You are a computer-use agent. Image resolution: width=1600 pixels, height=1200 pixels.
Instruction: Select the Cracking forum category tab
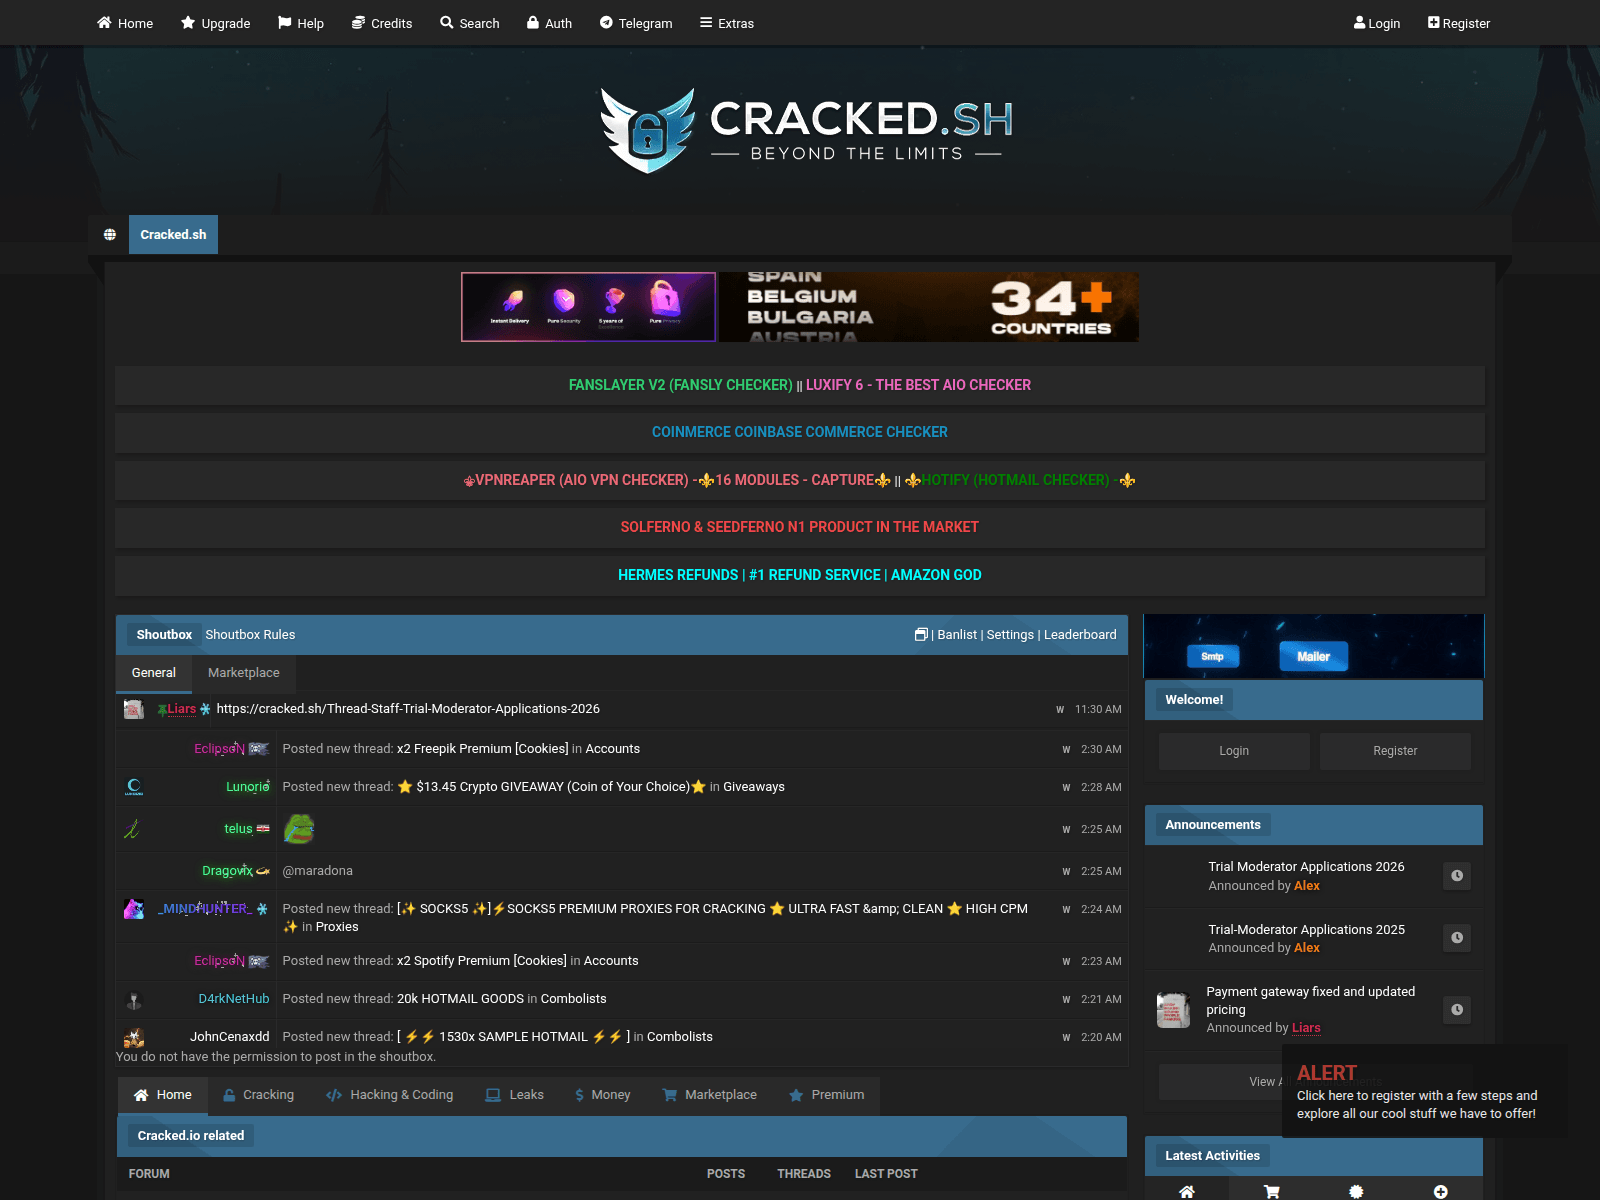point(258,1095)
